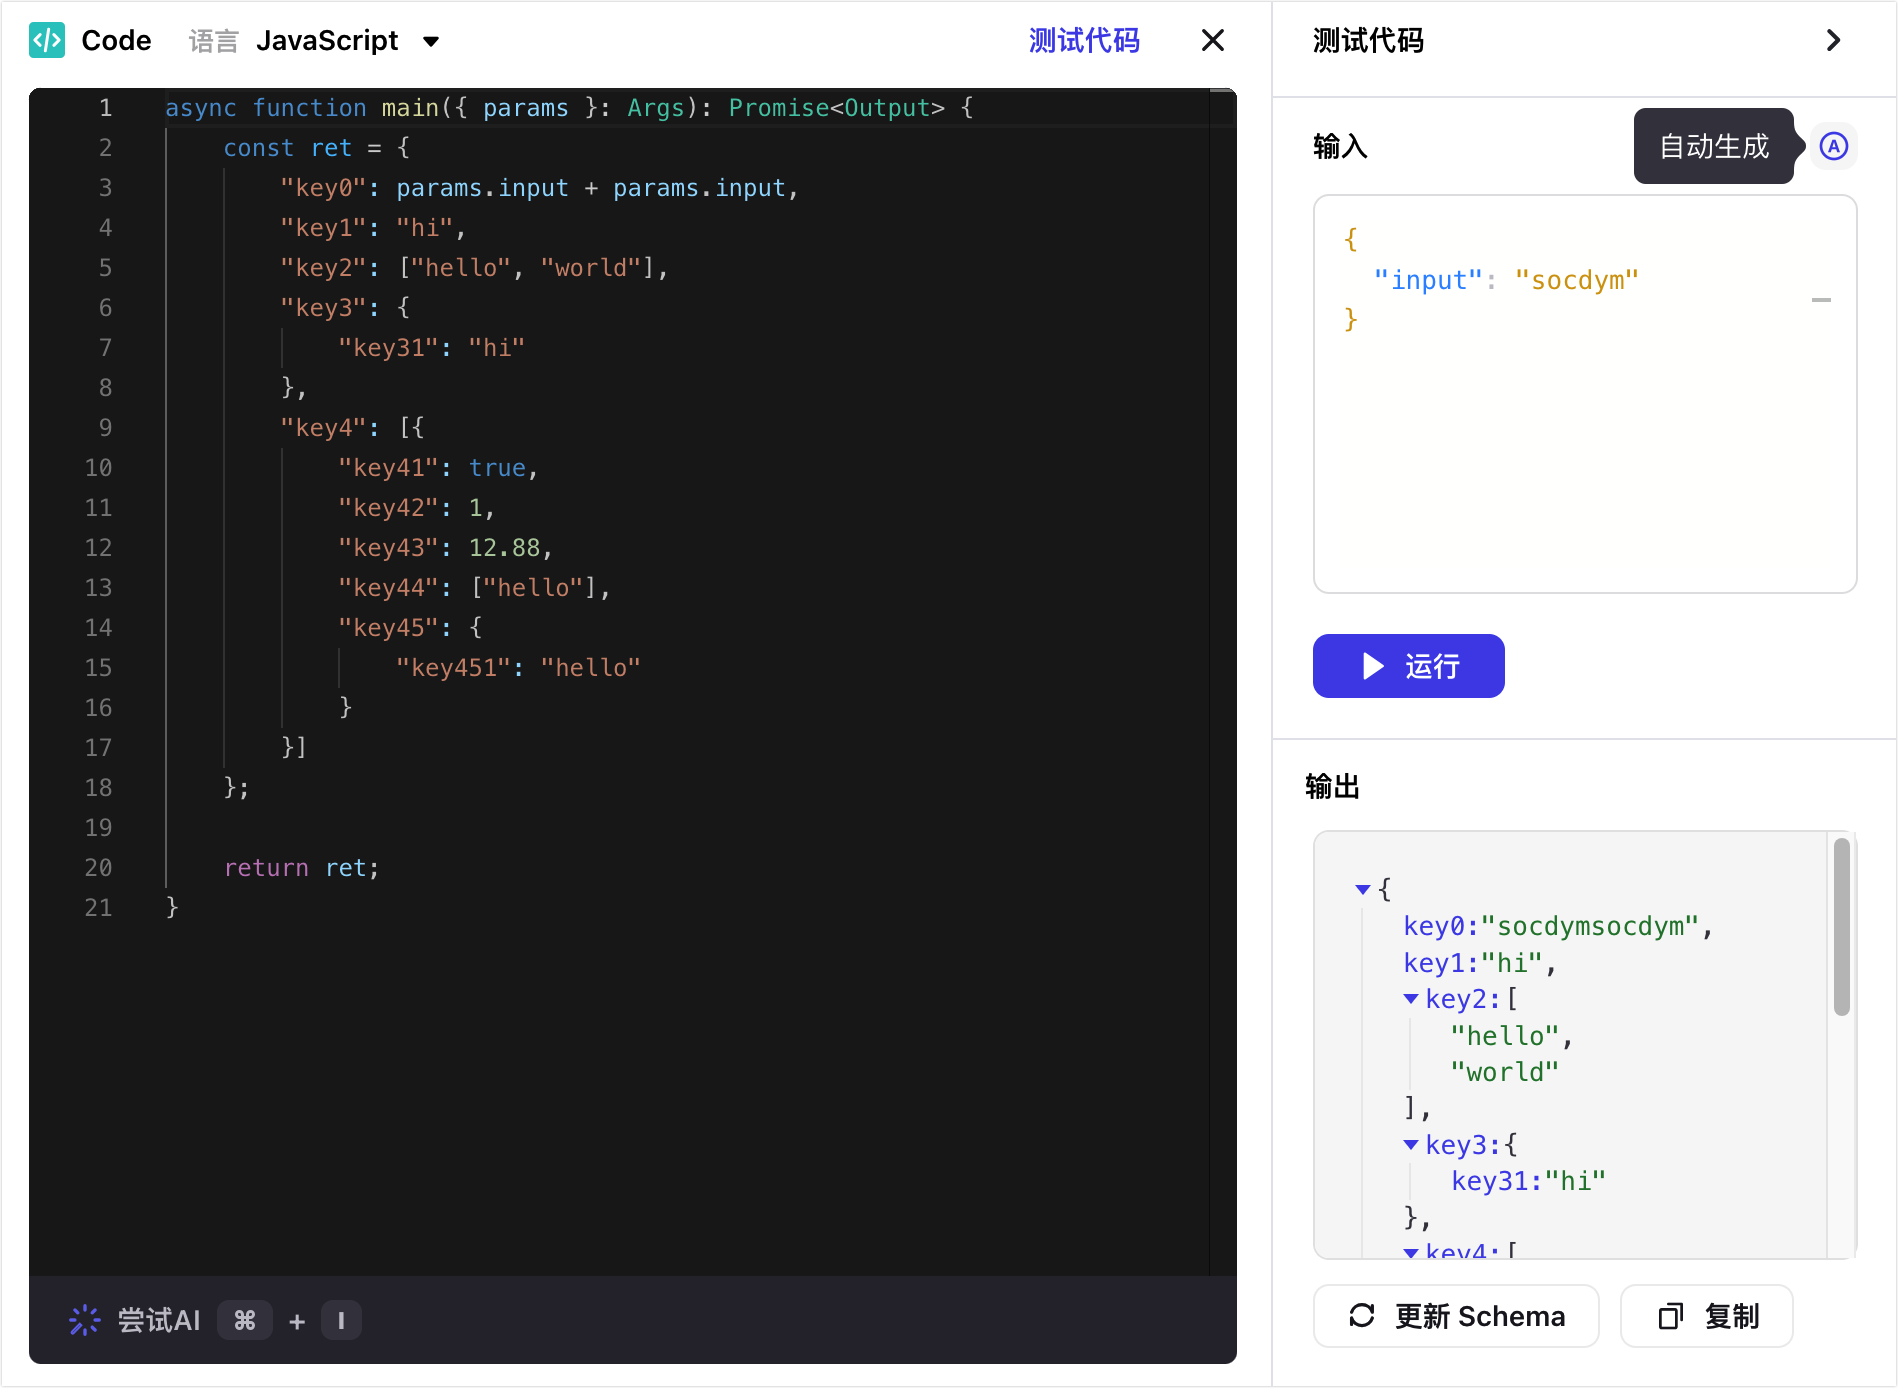Viewport: 1898px width, 1388px height.
Task: Click the "socdym" value in input JSON
Action: click(x=1576, y=281)
